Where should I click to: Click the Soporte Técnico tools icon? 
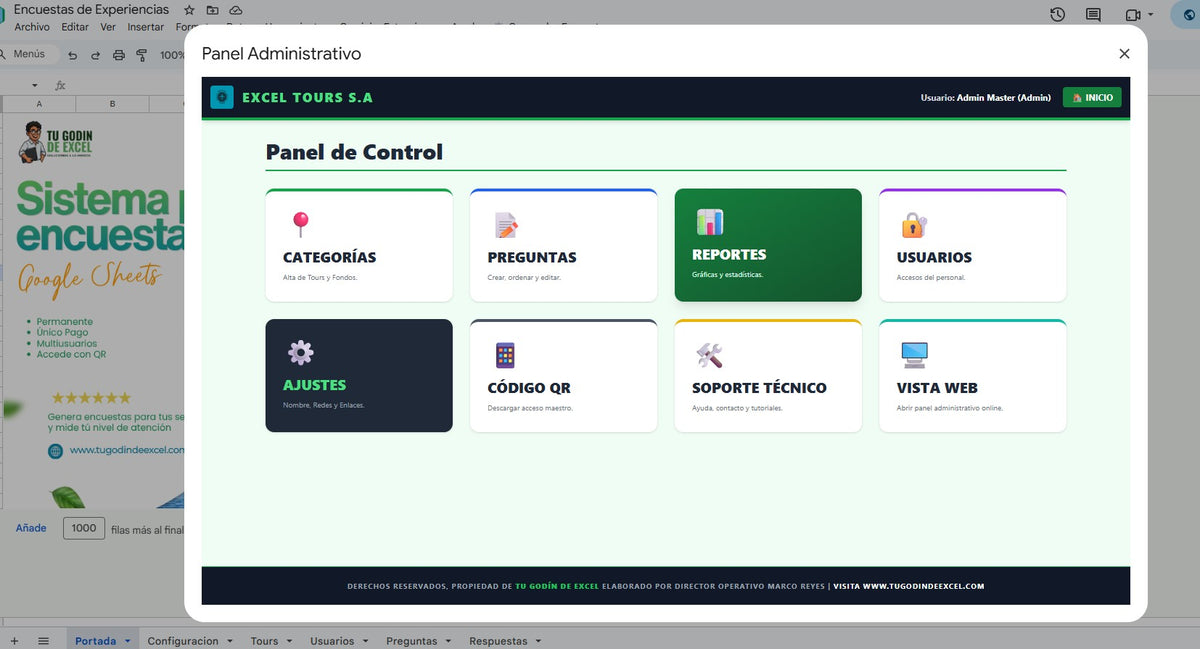(709, 355)
